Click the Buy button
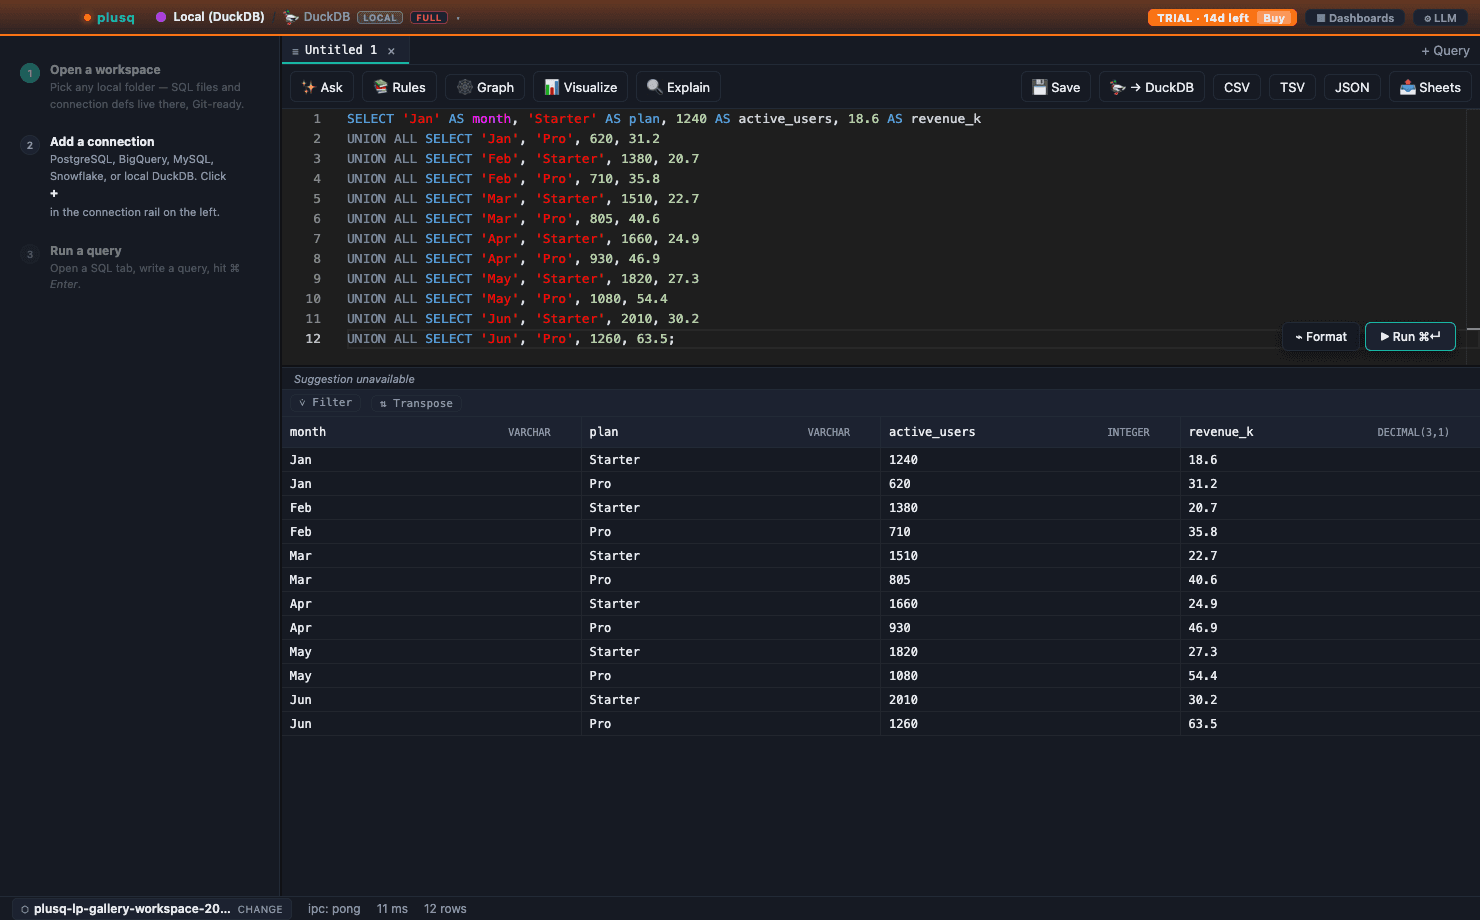This screenshot has height=920, width=1480. (x=1274, y=18)
